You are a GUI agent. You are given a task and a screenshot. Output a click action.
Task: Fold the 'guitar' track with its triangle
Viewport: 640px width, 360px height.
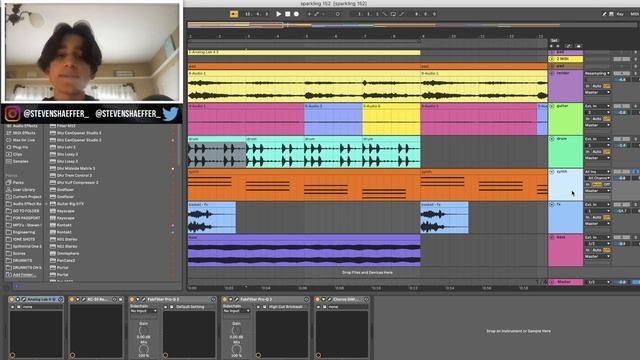552,106
